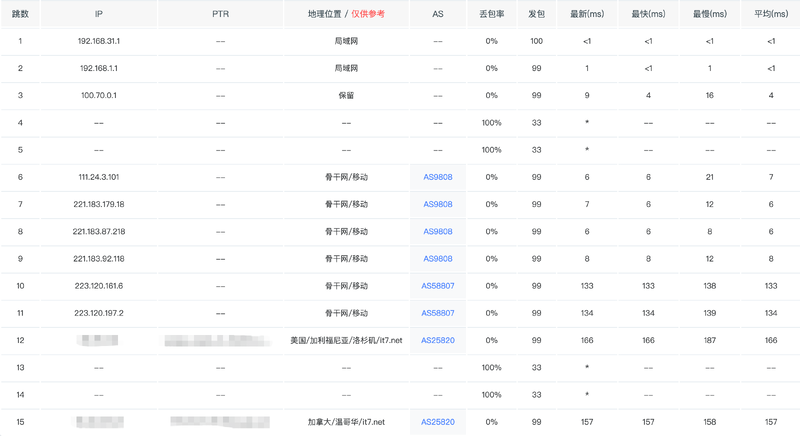Select the 加拿大/温哥华/it7.net location cell

coord(346,422)
